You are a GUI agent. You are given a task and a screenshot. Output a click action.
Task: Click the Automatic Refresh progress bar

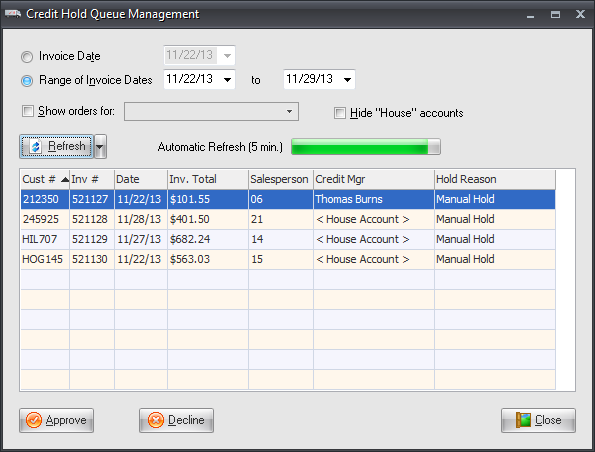point(366,147)
